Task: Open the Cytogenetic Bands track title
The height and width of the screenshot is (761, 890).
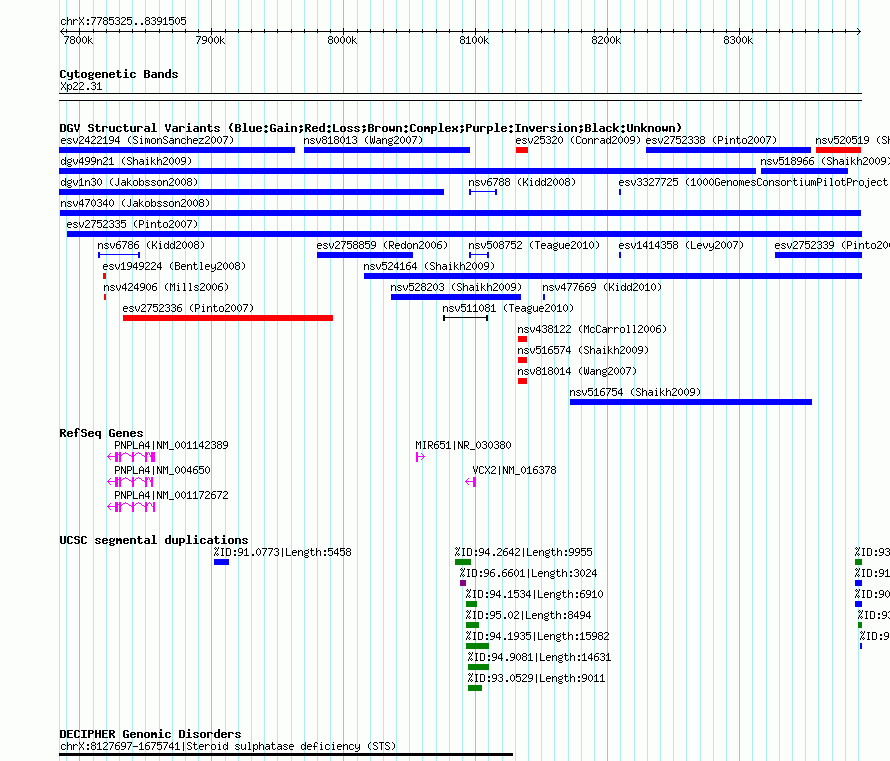Action: pyautogui.click(x=119, y=74)
